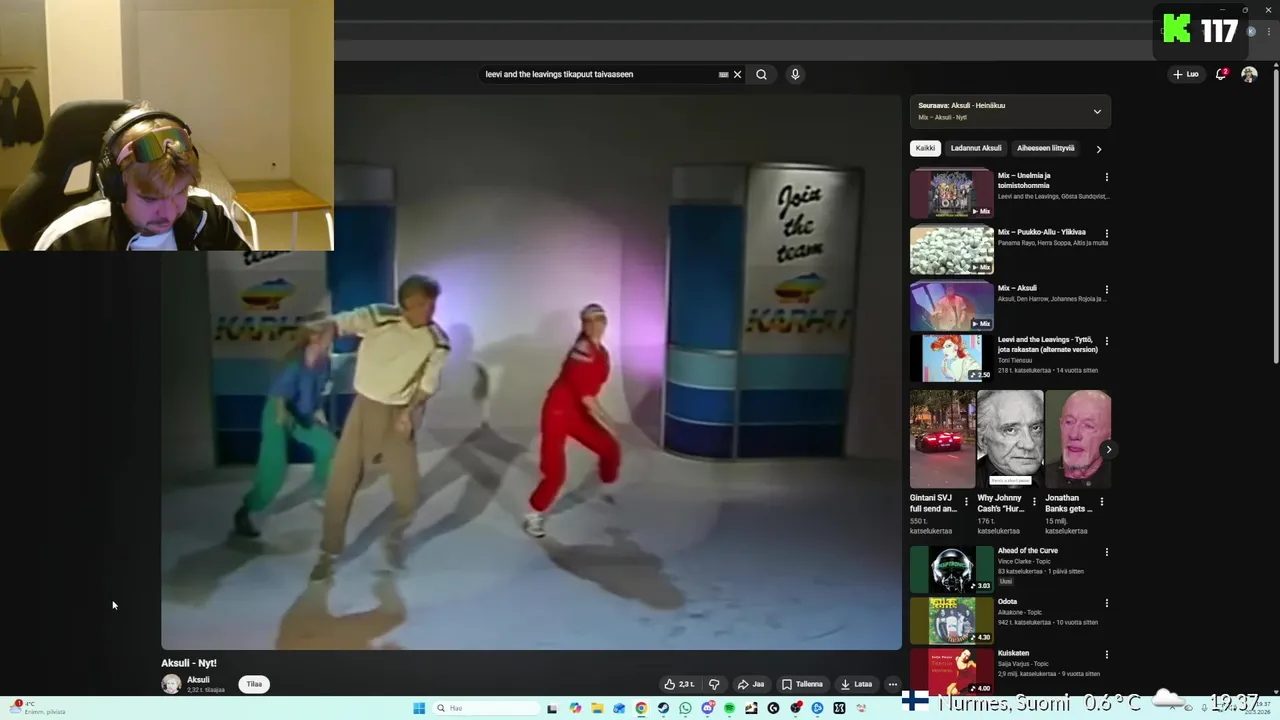
Task: Open options for Gintani SVJ short
Action: pyautogui.click(x=966, y=502)
